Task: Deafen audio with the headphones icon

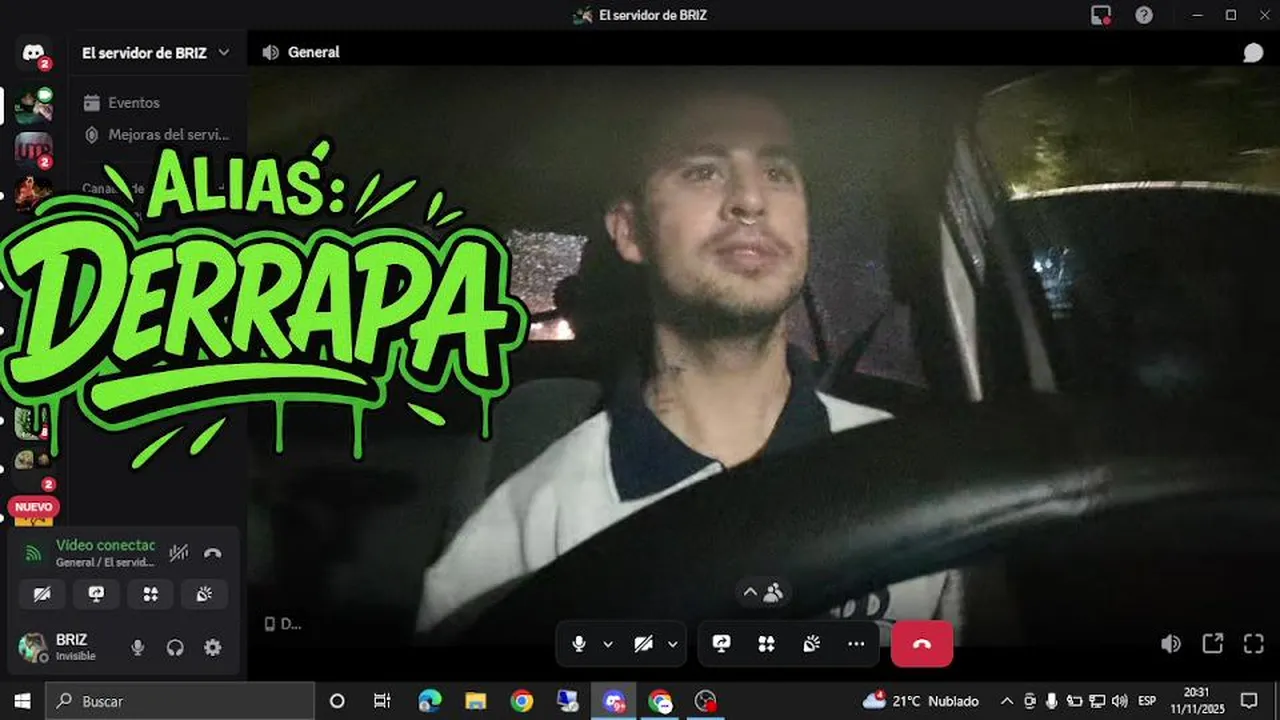Action: pyautogui.click(x=175, y=647)
